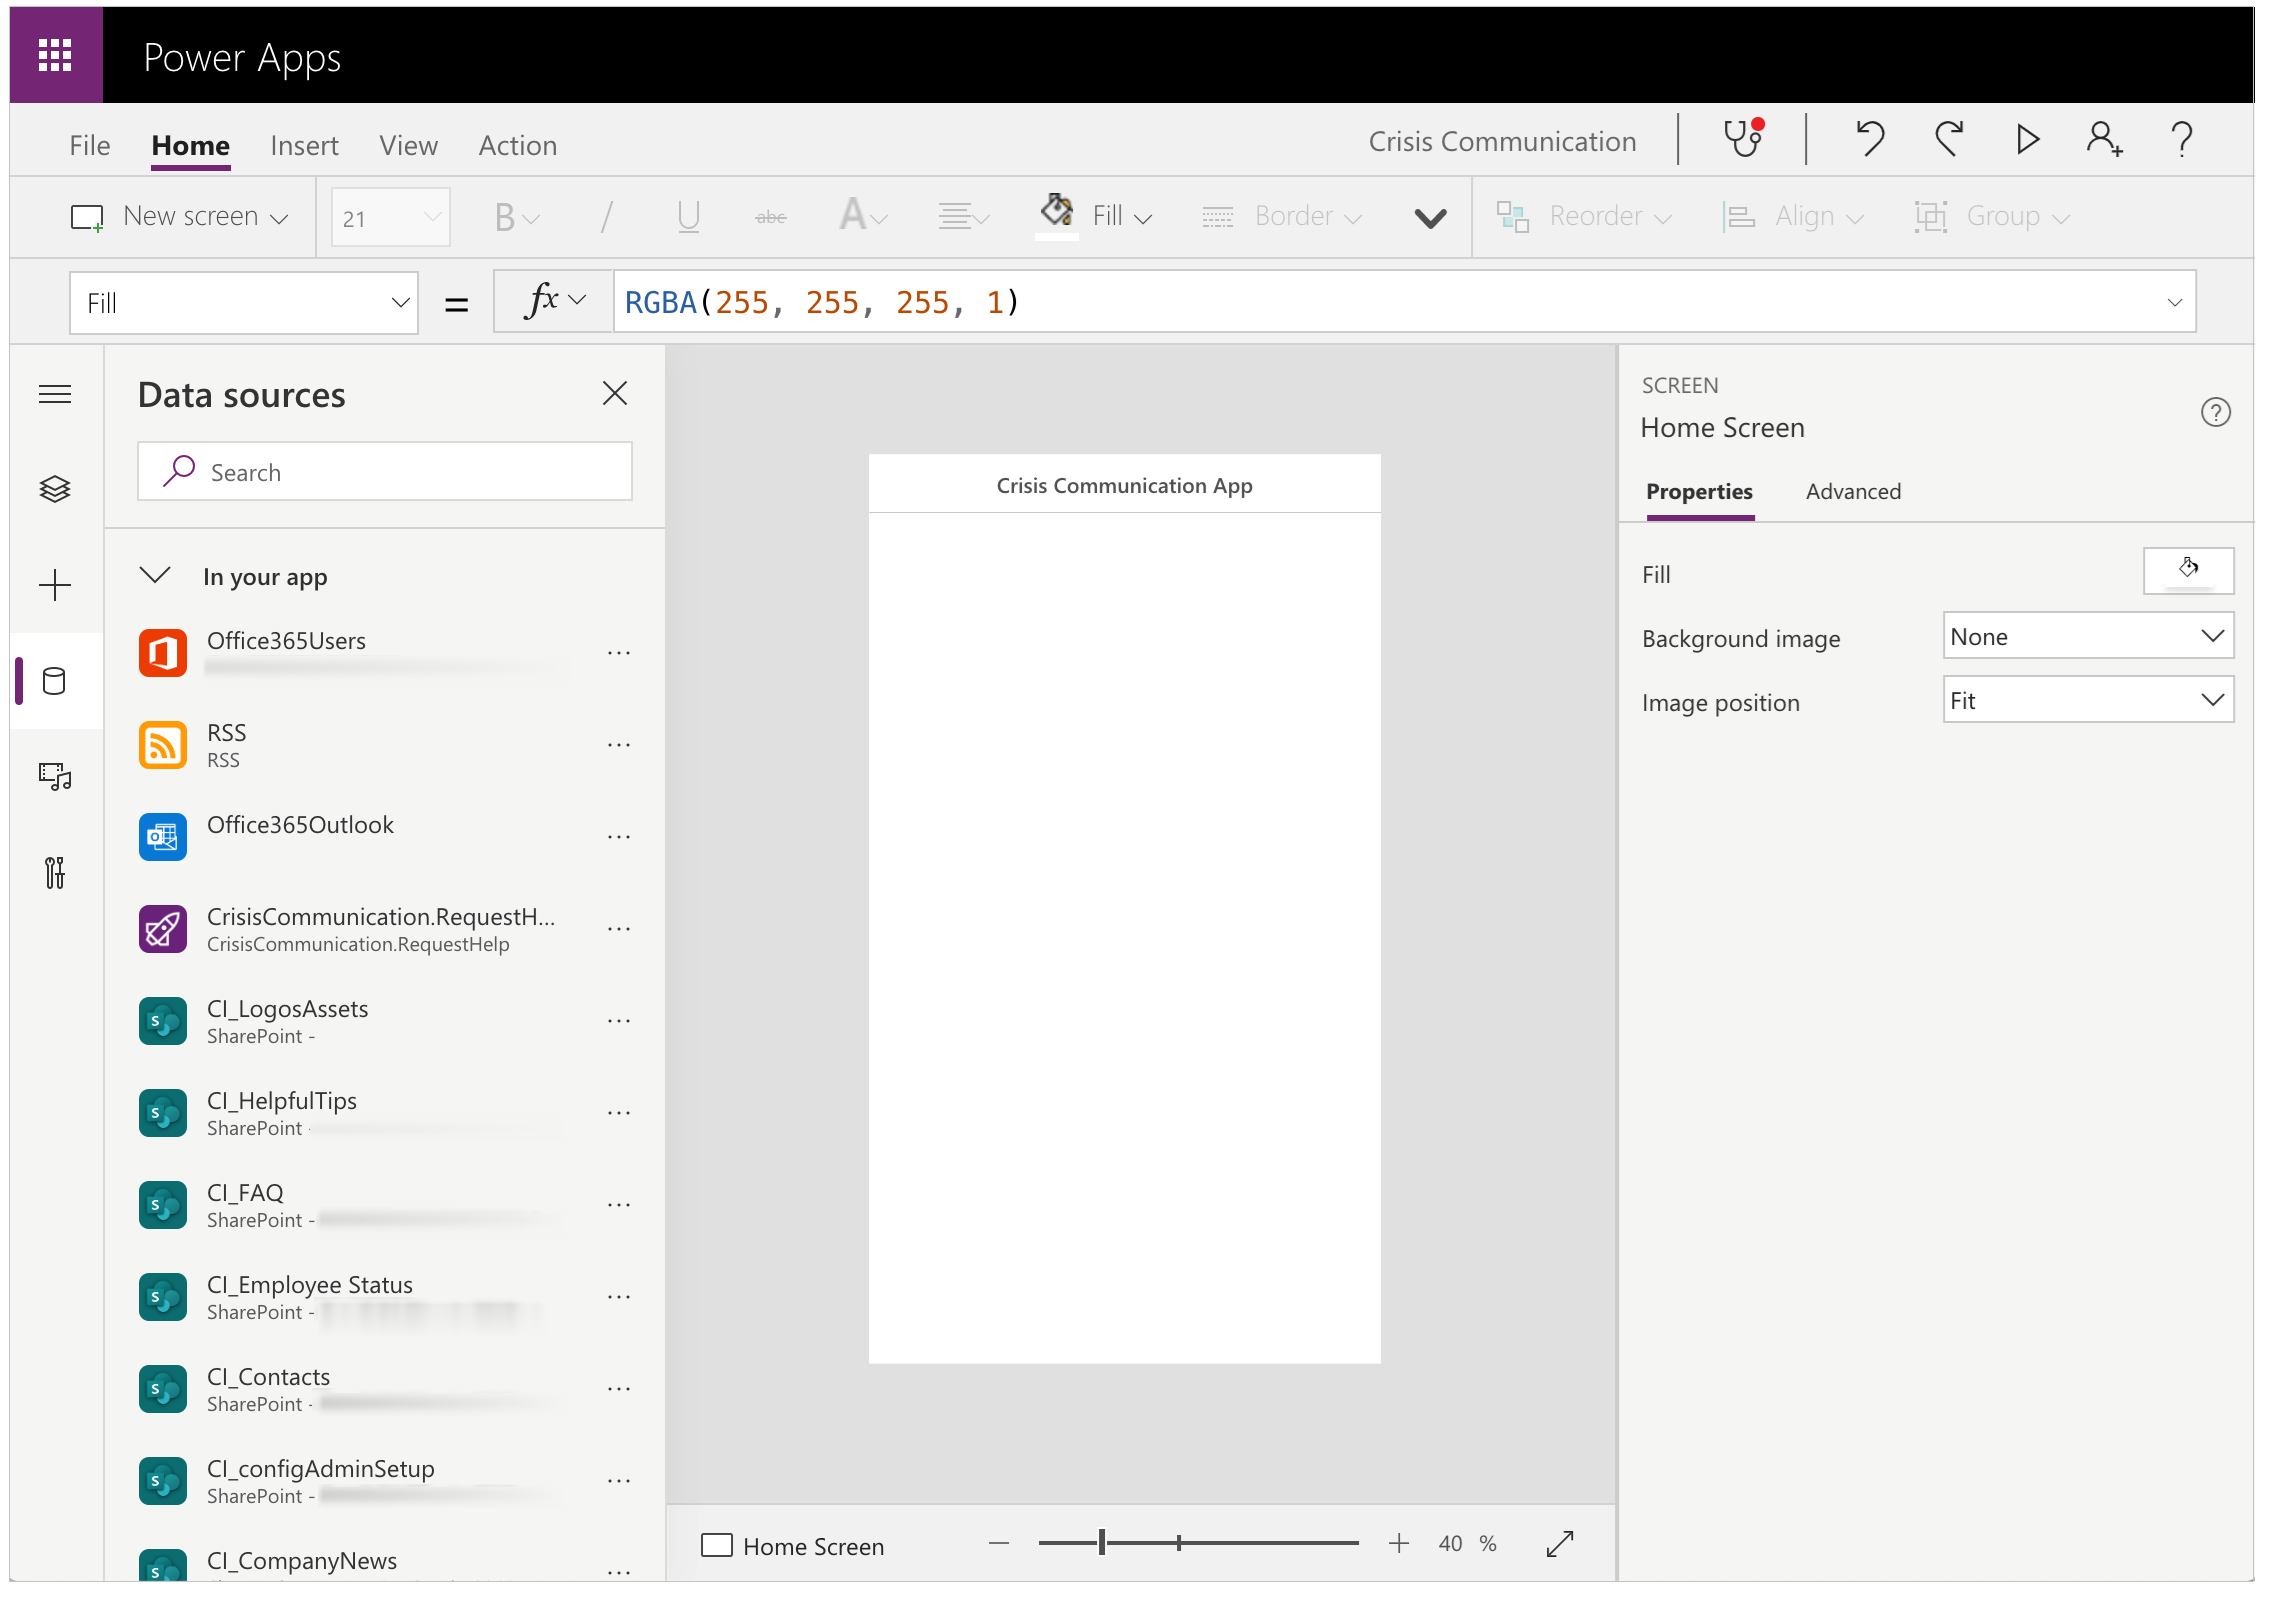Select the Advanced tab in properties

(x=1850, y=491)
